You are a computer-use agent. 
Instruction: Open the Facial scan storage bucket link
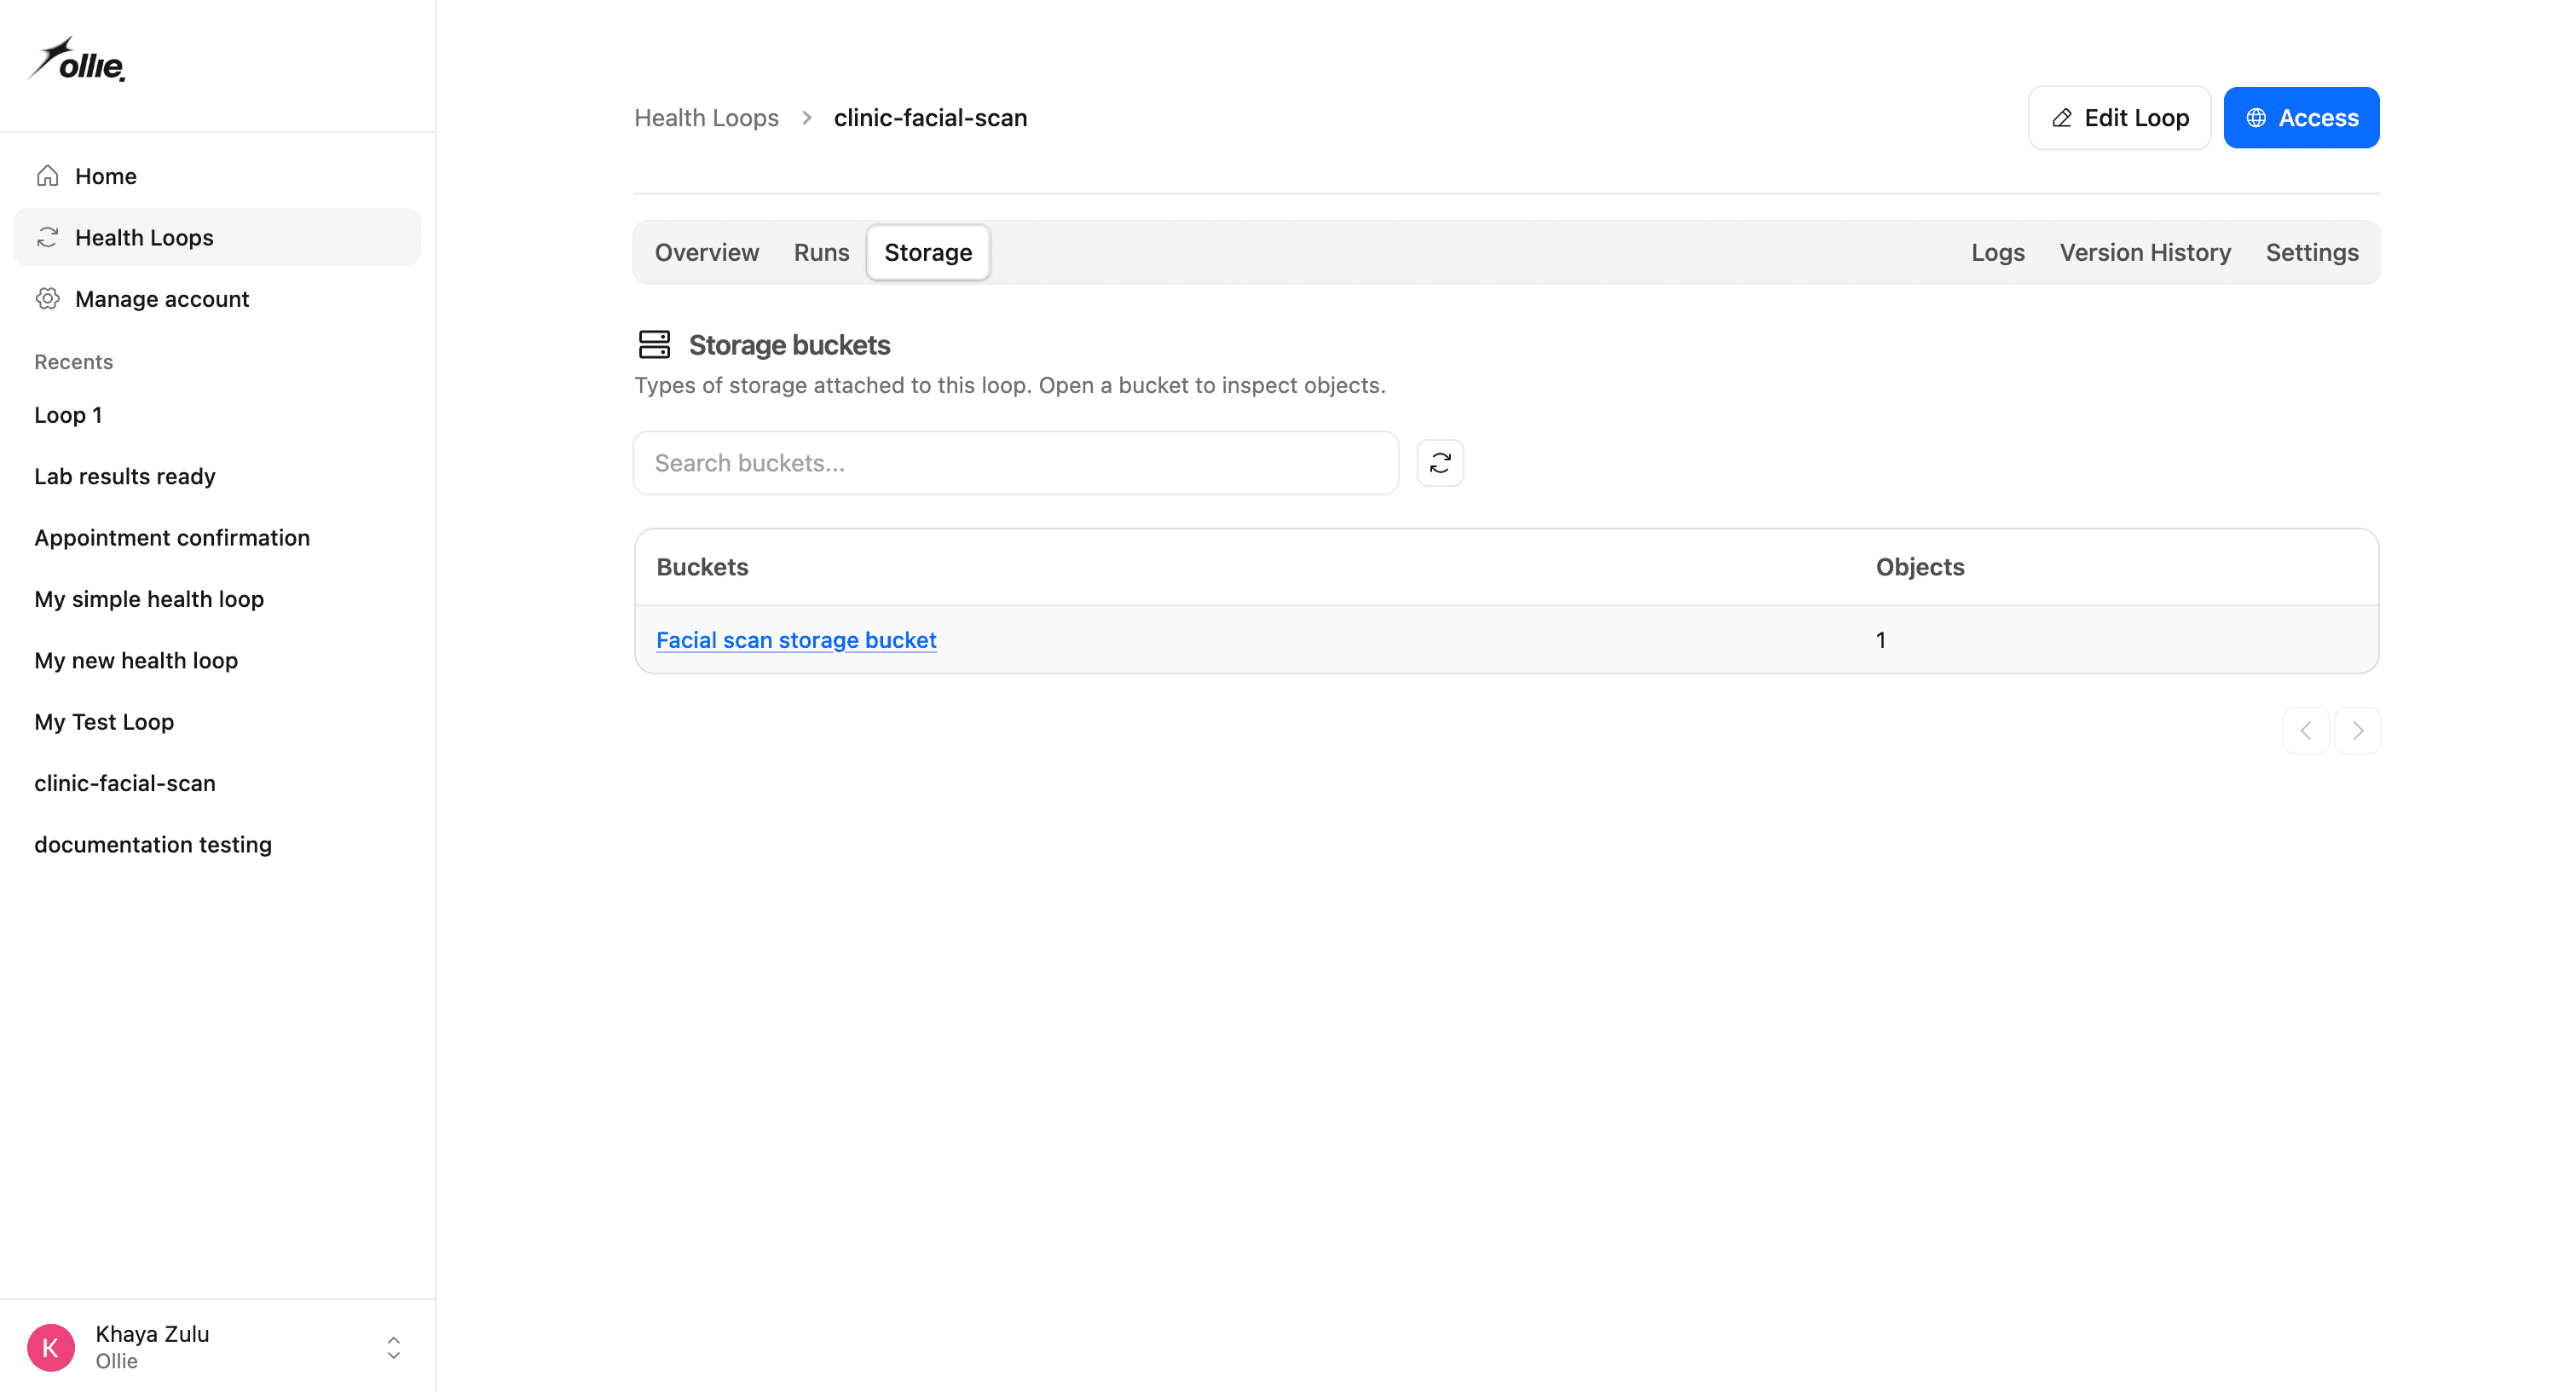coord(796,640)
